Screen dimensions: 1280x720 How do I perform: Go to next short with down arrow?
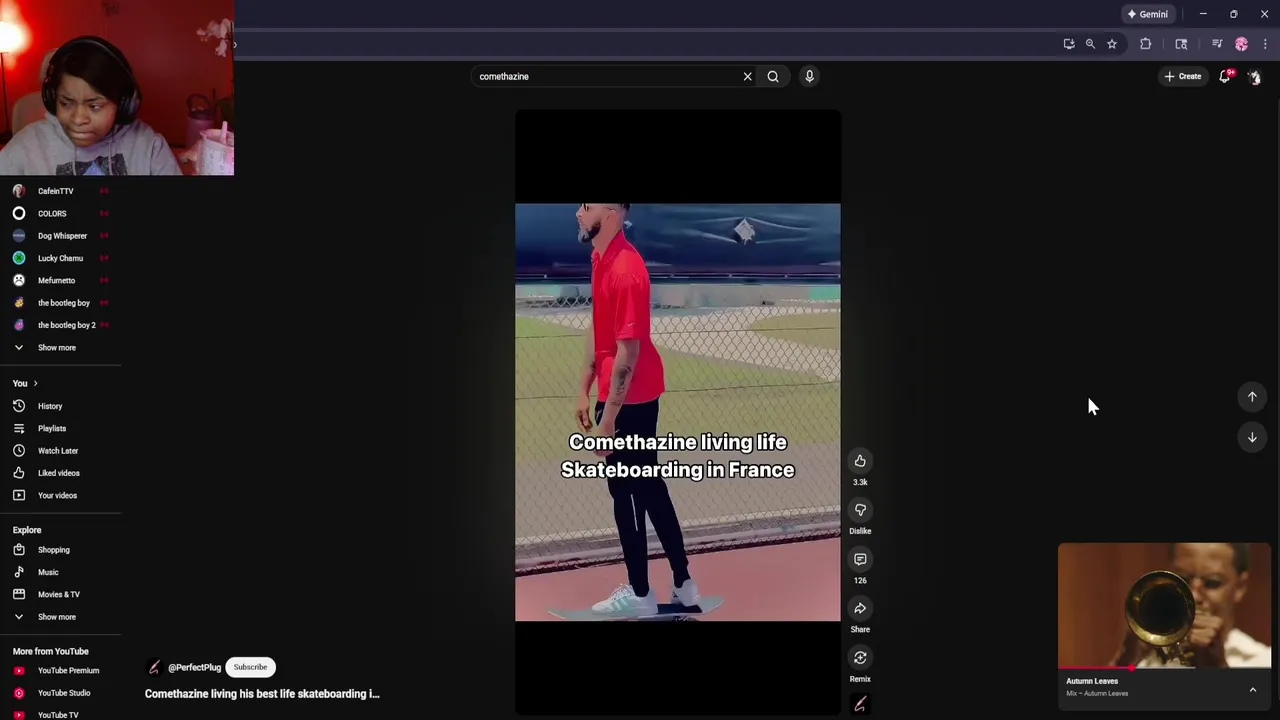(1252, 437)
